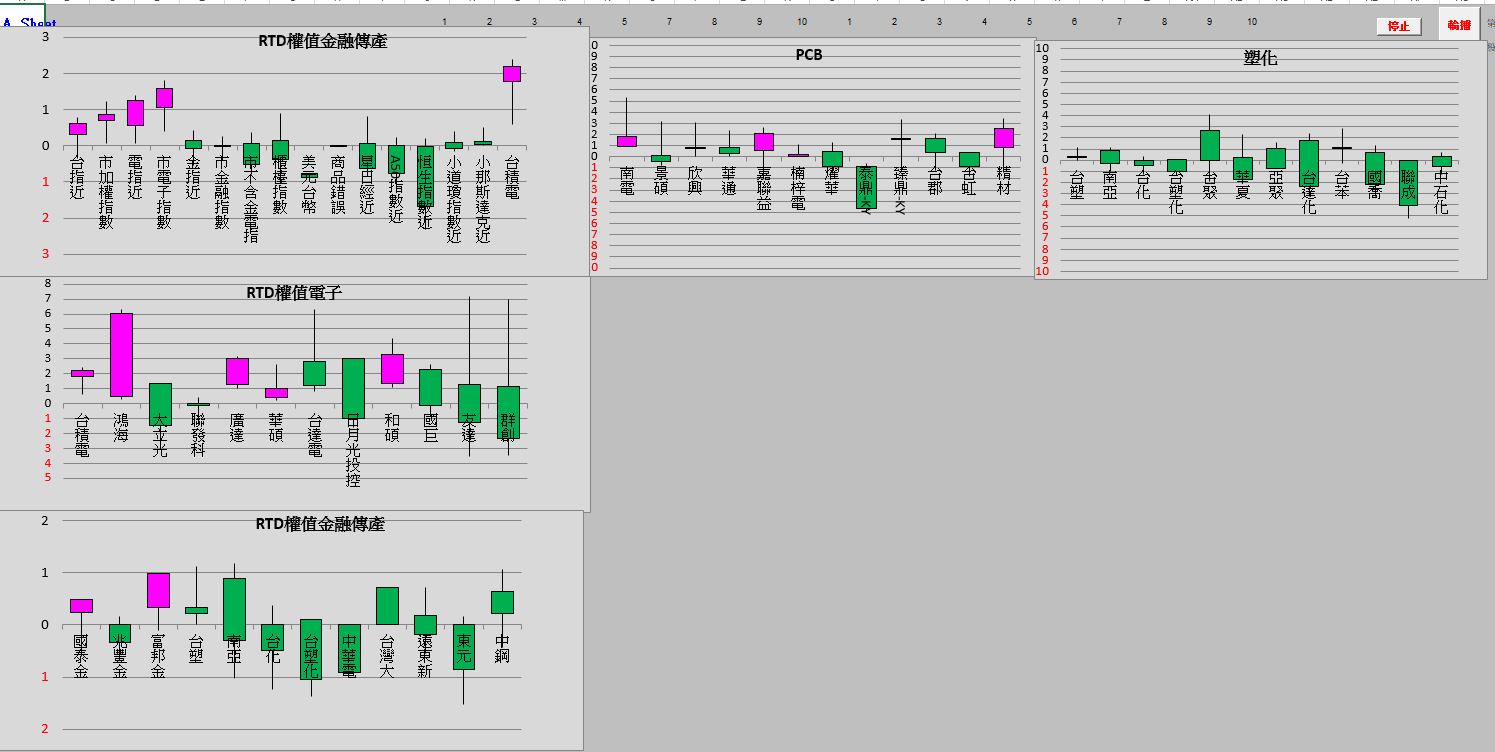Image resolution: width=1495 pixels, height=752 pixels.
Task: Select the green 耀華 candlestick bar
Action: [832, 159]
